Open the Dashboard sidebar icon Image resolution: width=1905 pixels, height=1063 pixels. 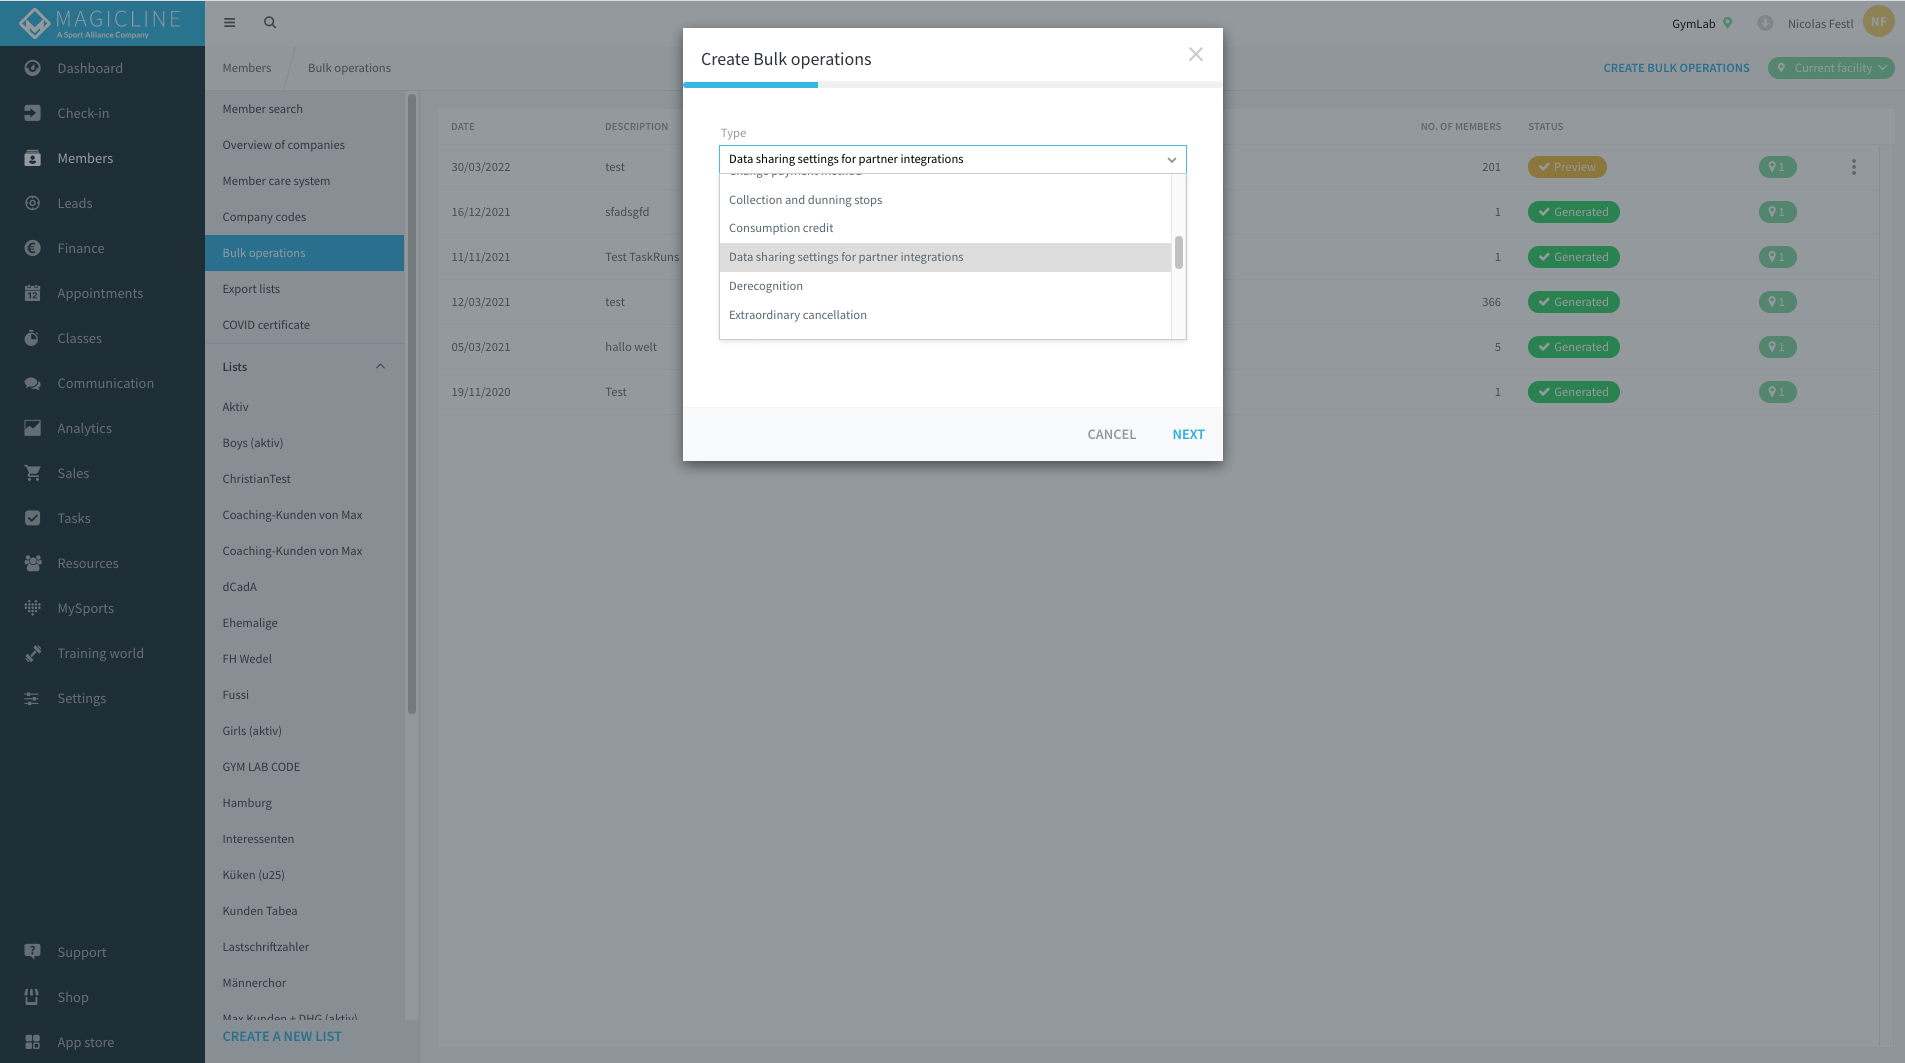pos(32,68)
